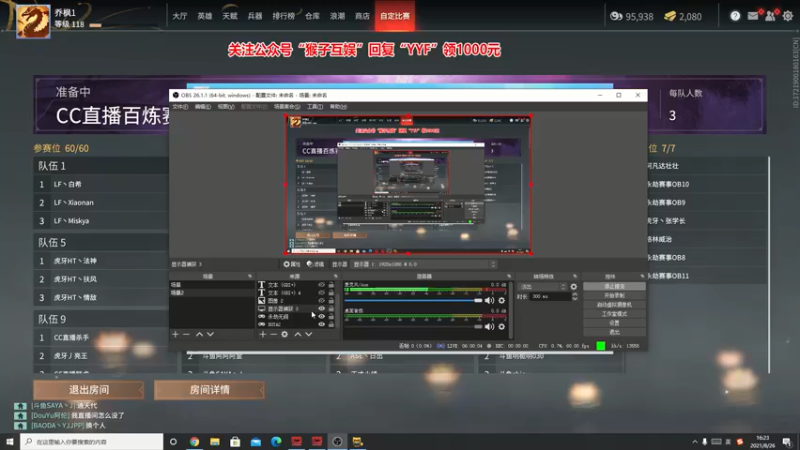
Task: Add a new scene with plus icon
Action: point(176,334)
